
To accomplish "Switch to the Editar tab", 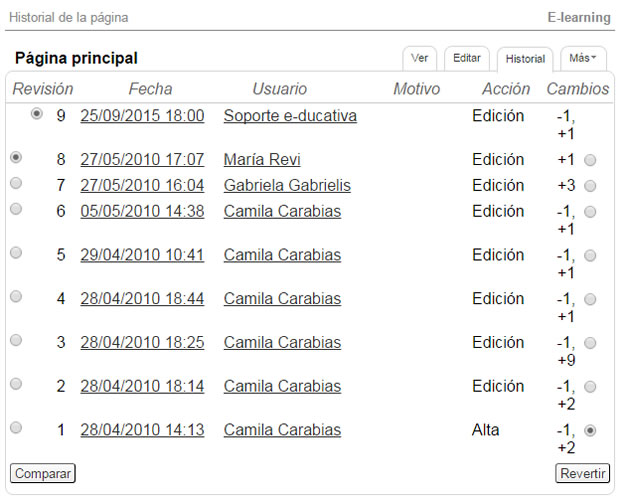I will coord(467,58).
